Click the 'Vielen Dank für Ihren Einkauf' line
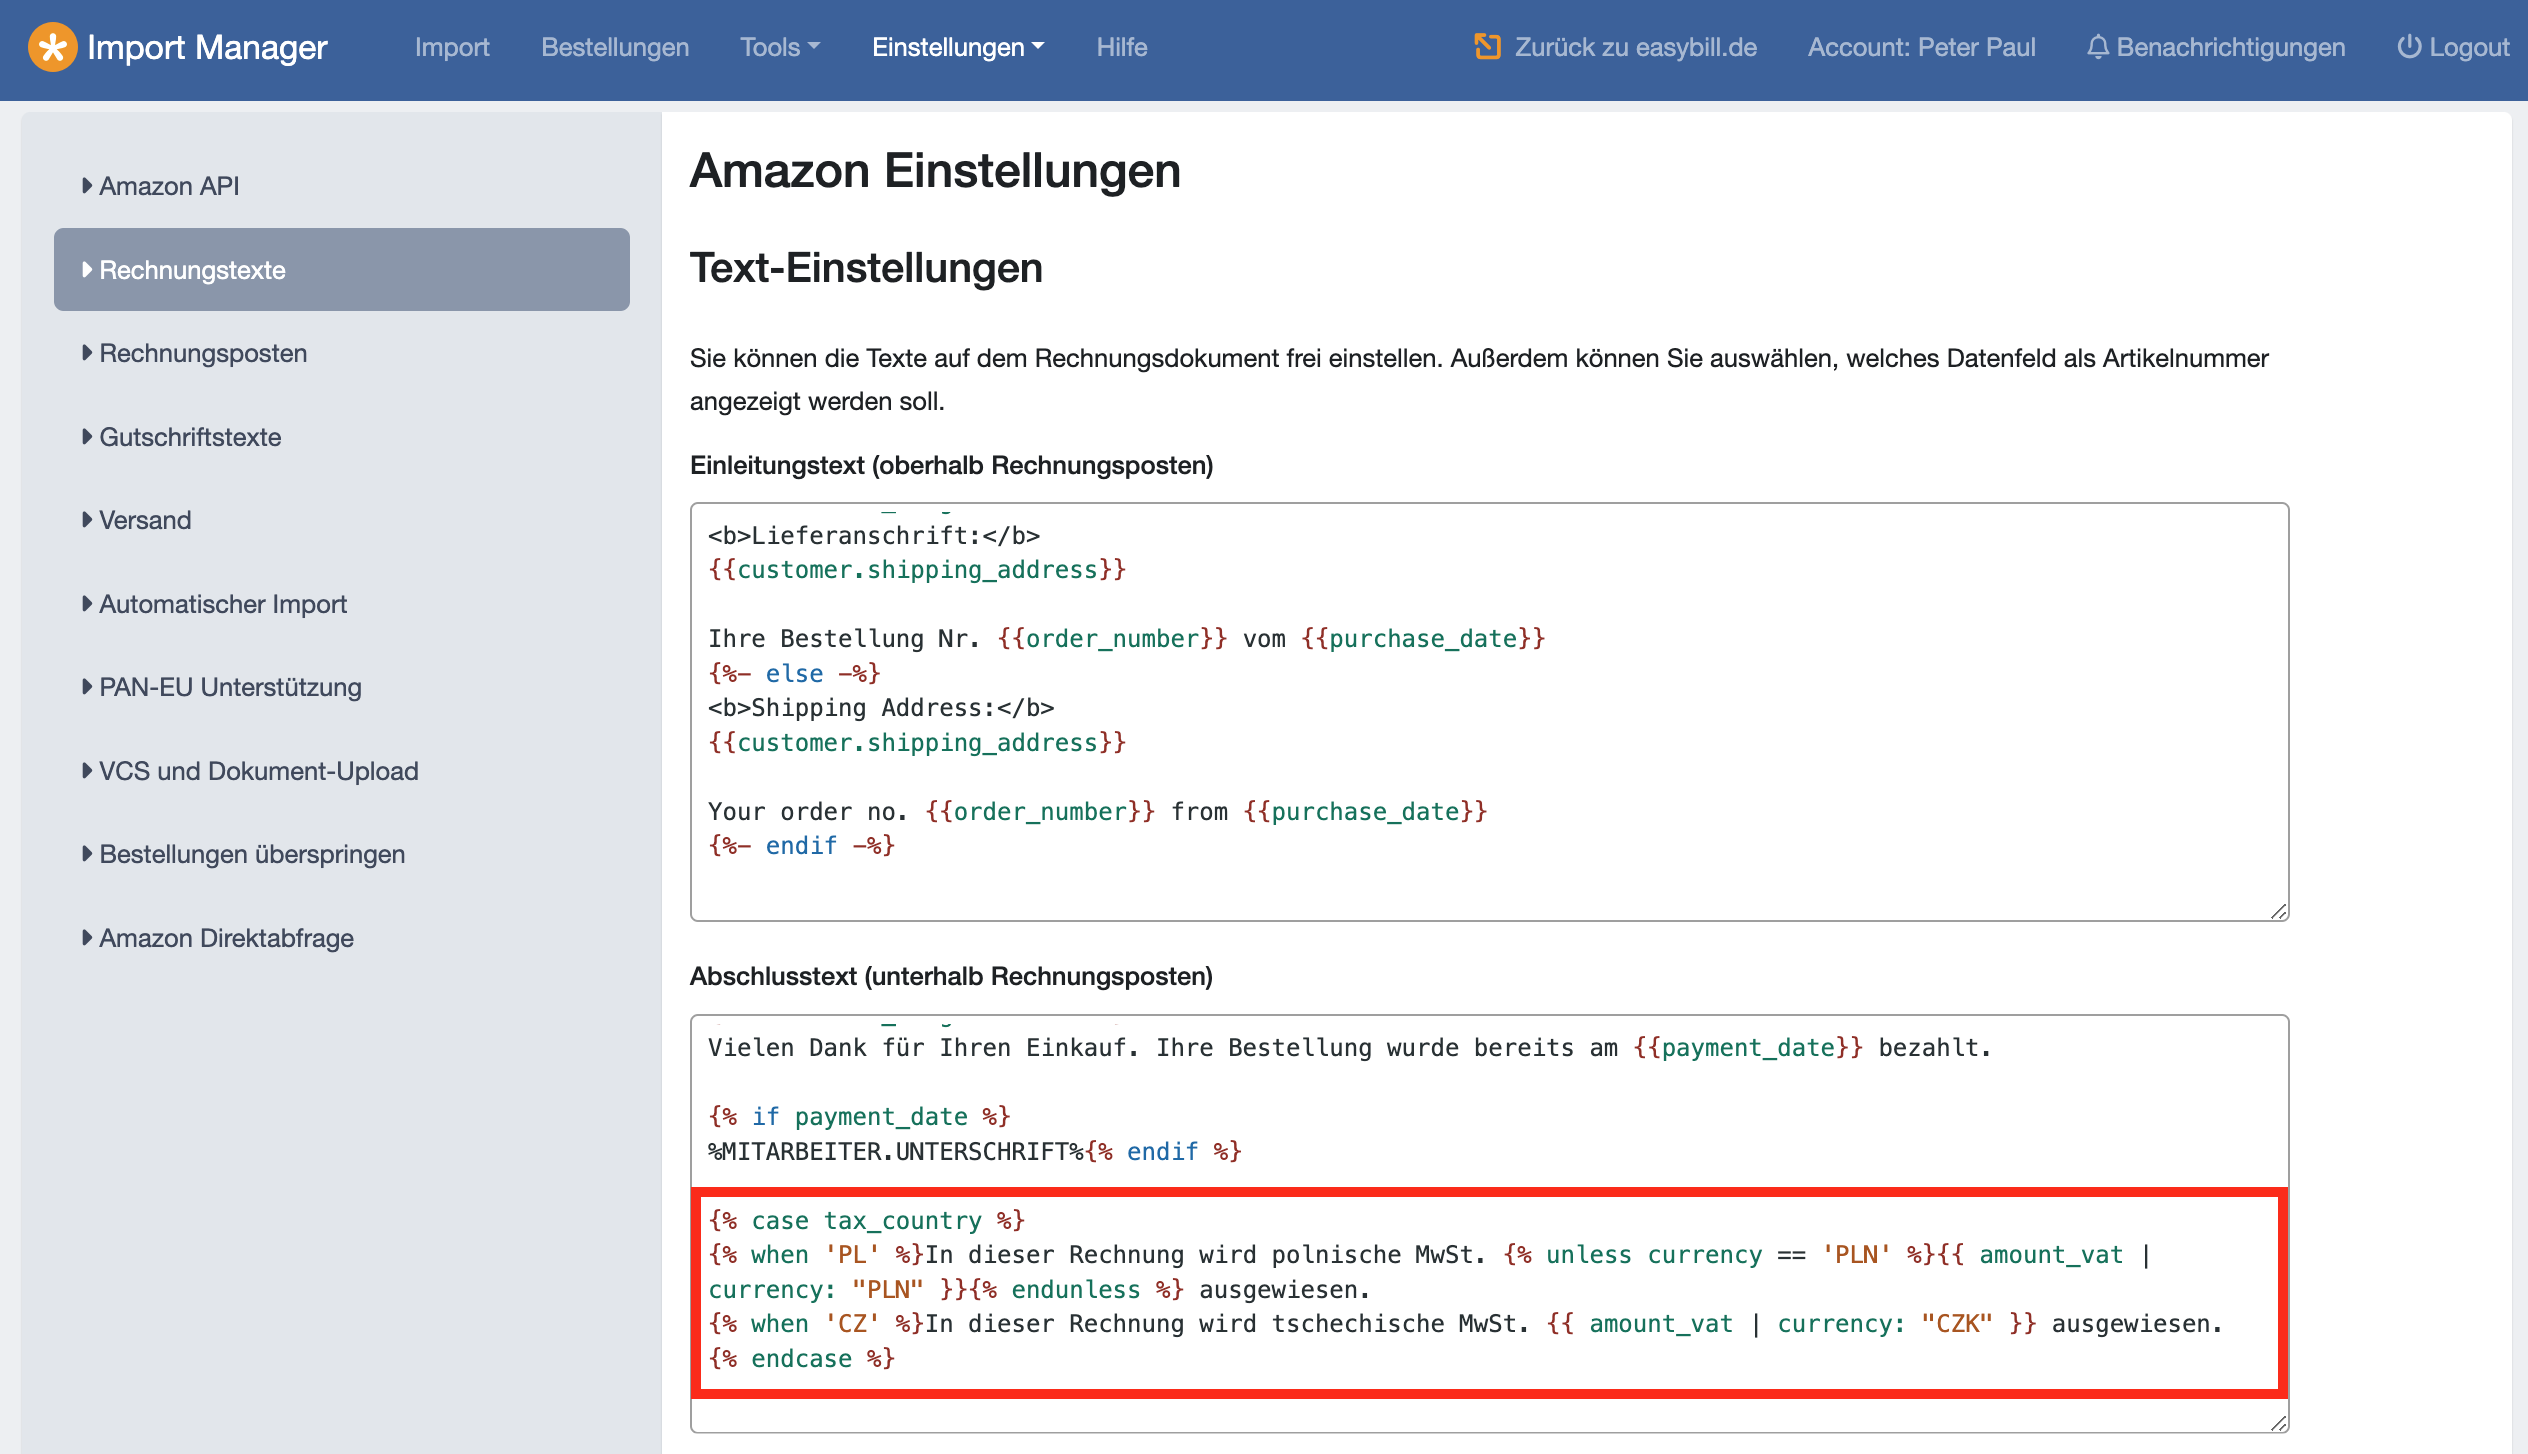The image size is (2528, 1454). pos(1349,1047)
